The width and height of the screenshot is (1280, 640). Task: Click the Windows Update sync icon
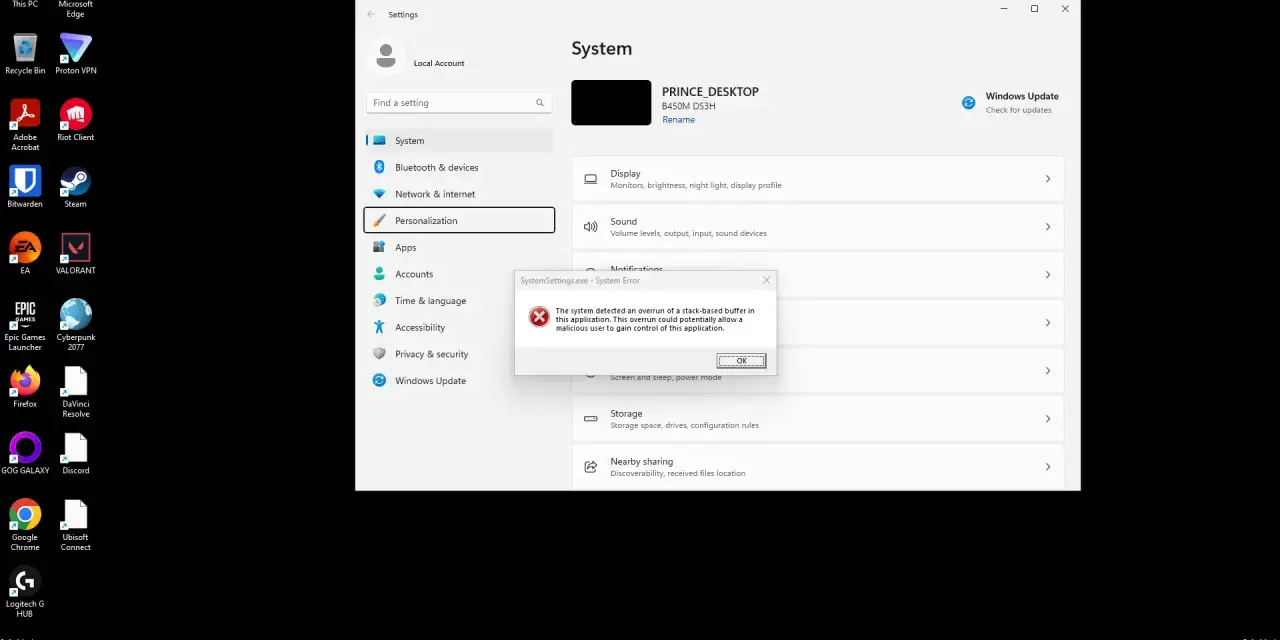pos(968,102)
